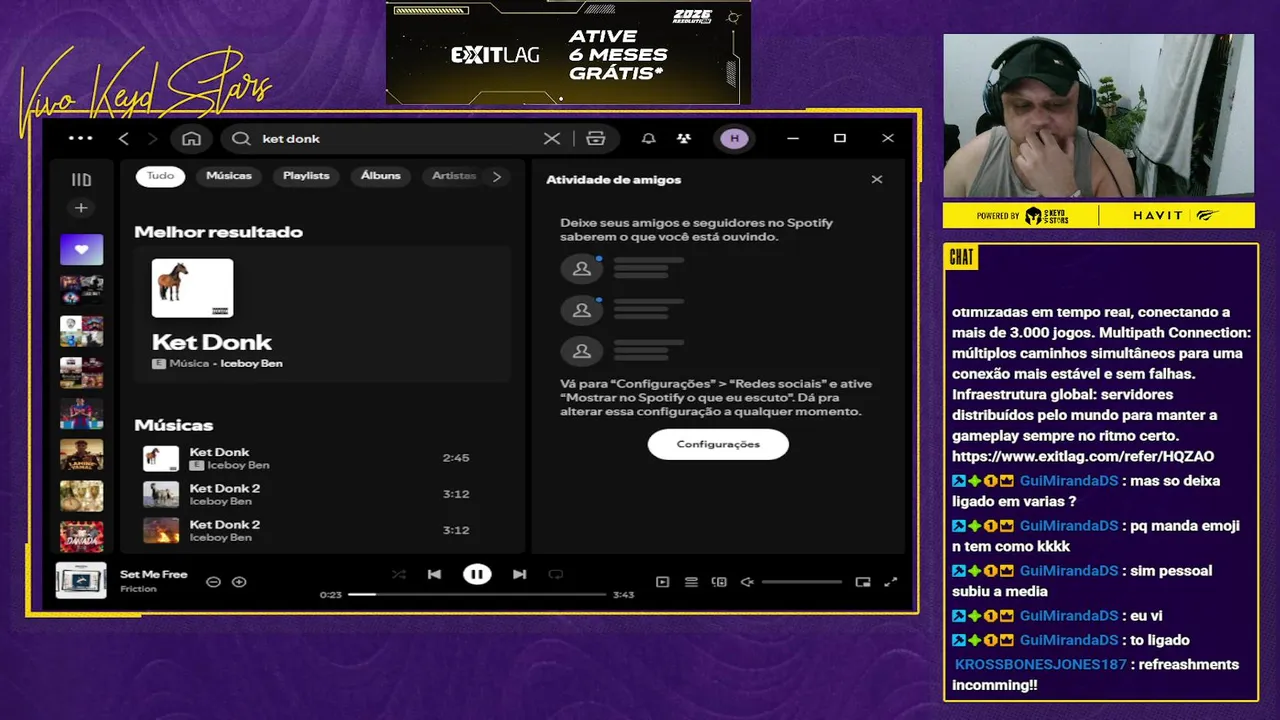Click the minus-circle icon beside Set Me Free
This screenshot has width=1280, height=720.
pyautogui.click(x=213, y=581)
